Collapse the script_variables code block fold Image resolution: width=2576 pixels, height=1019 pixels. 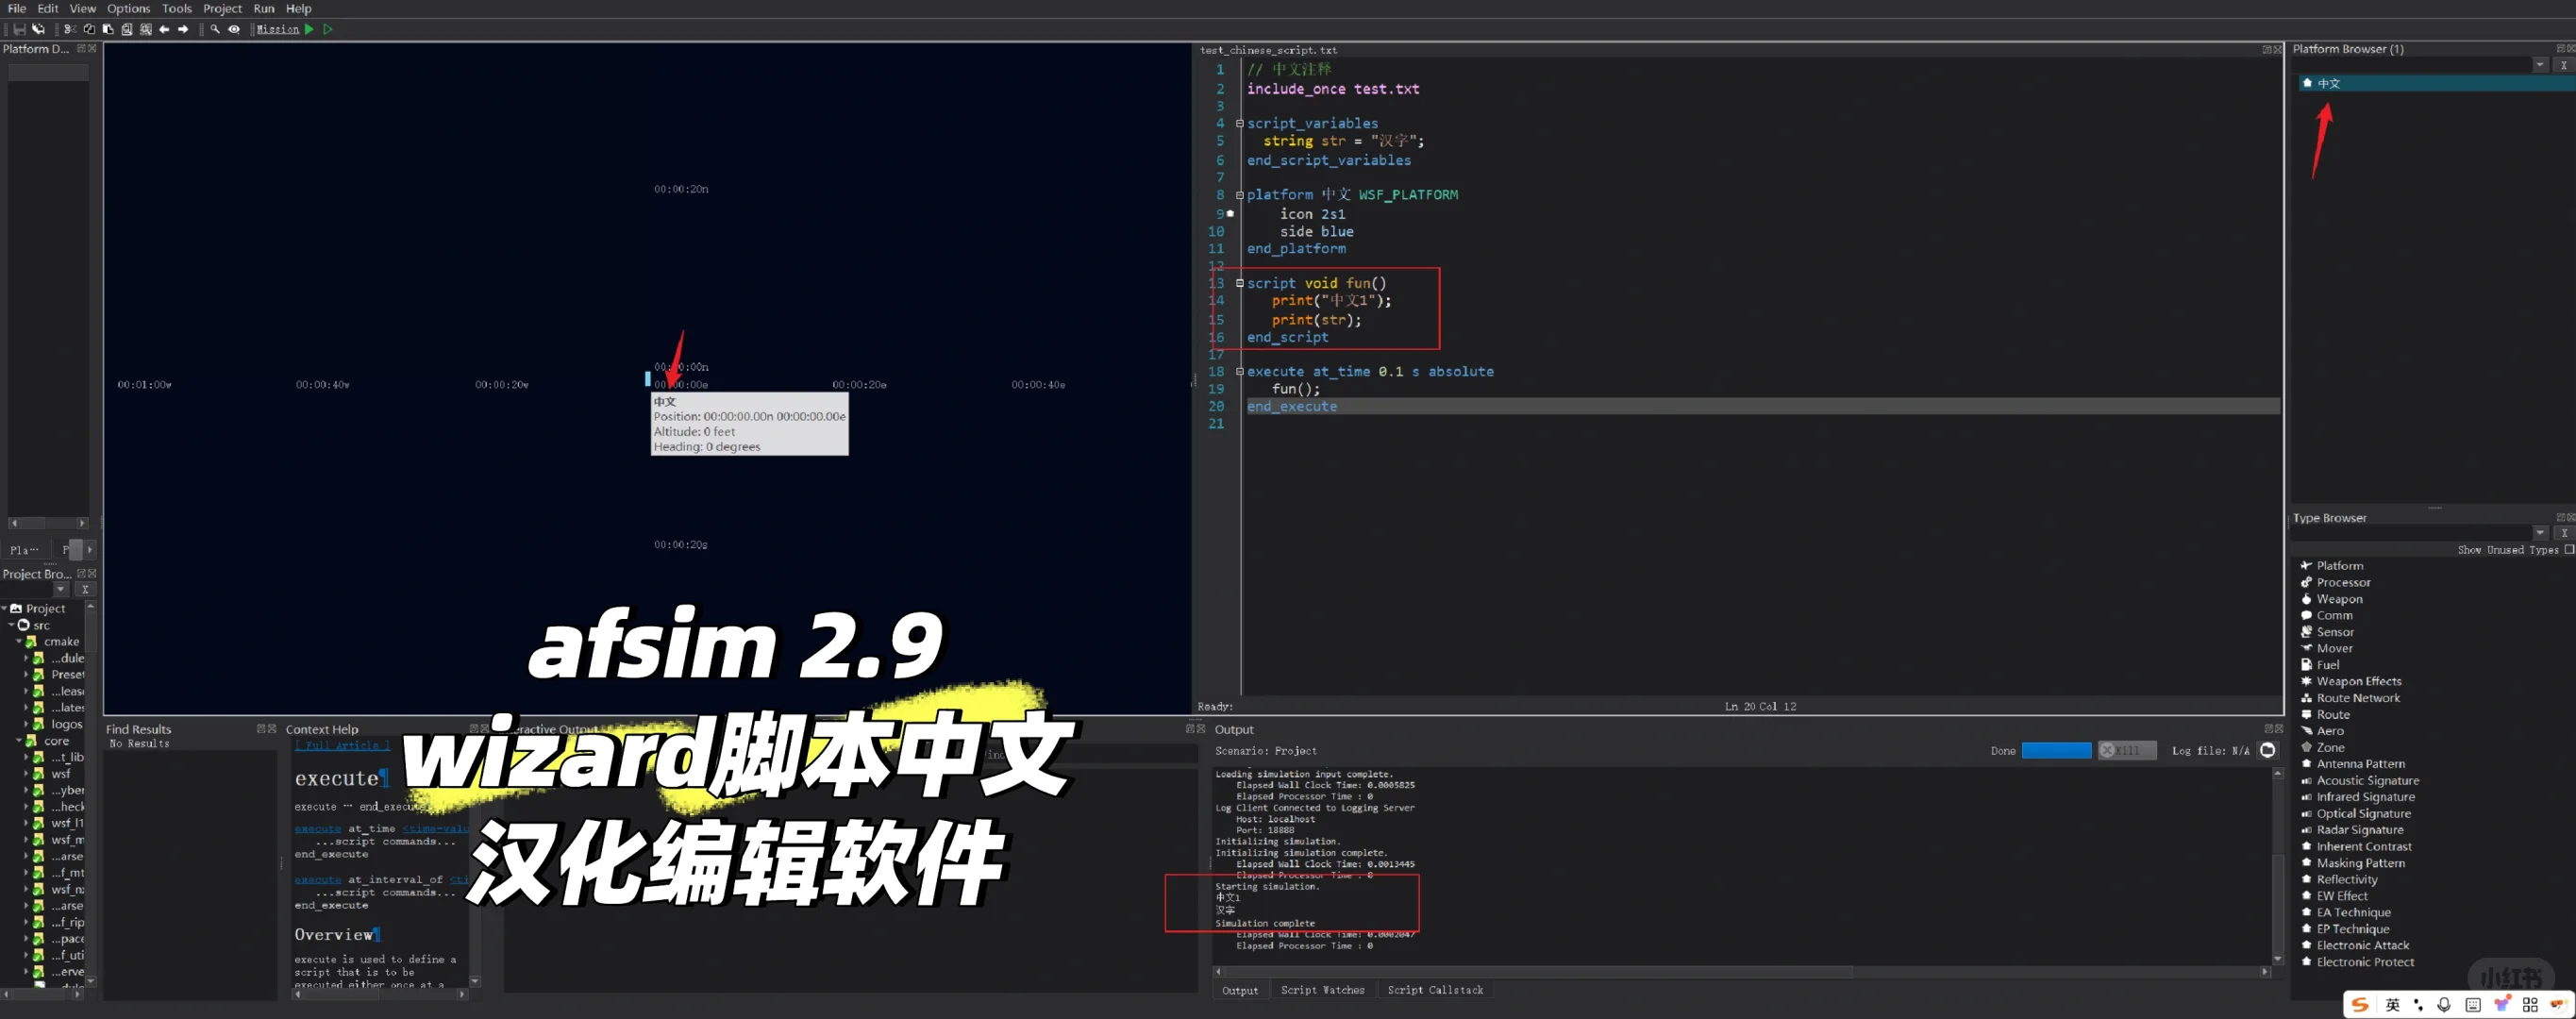[1239, 123]
